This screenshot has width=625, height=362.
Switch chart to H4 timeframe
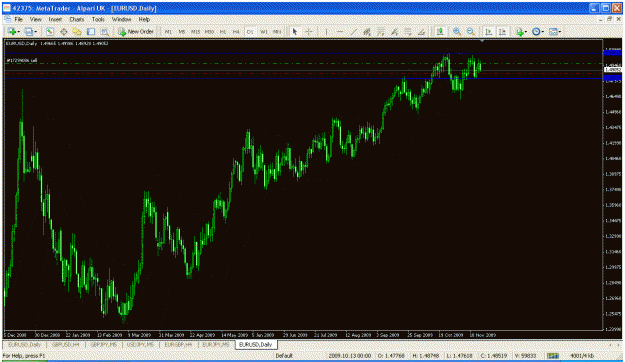tap(236, 31)
